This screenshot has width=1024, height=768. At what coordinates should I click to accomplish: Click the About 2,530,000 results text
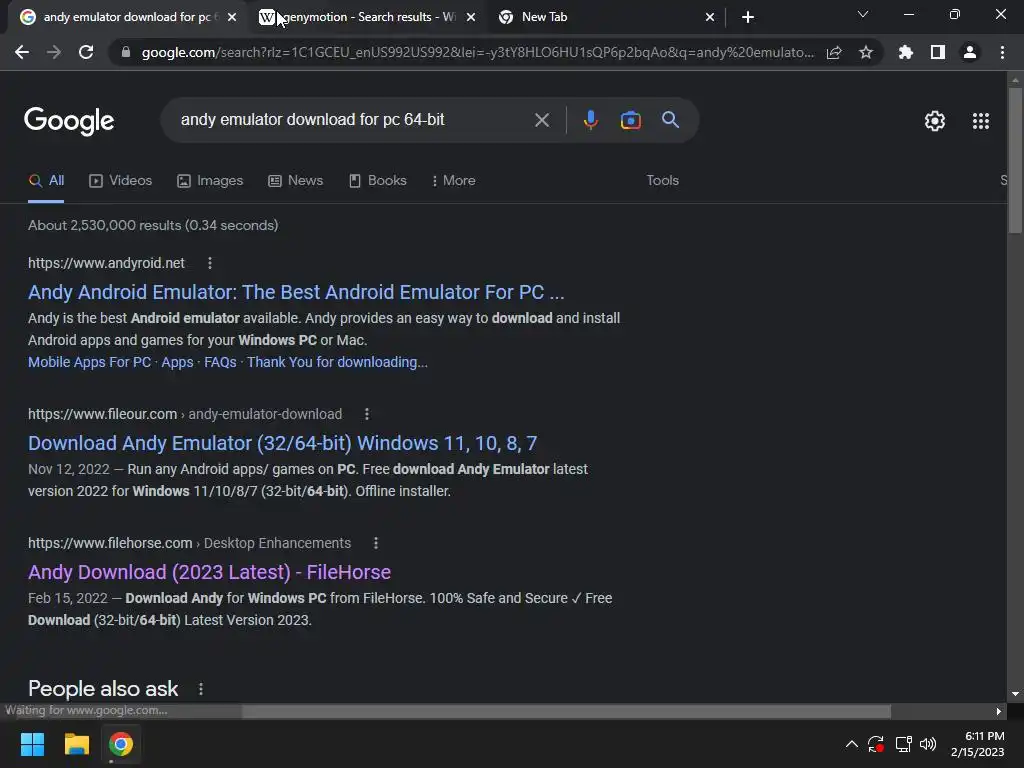(153, 225)
